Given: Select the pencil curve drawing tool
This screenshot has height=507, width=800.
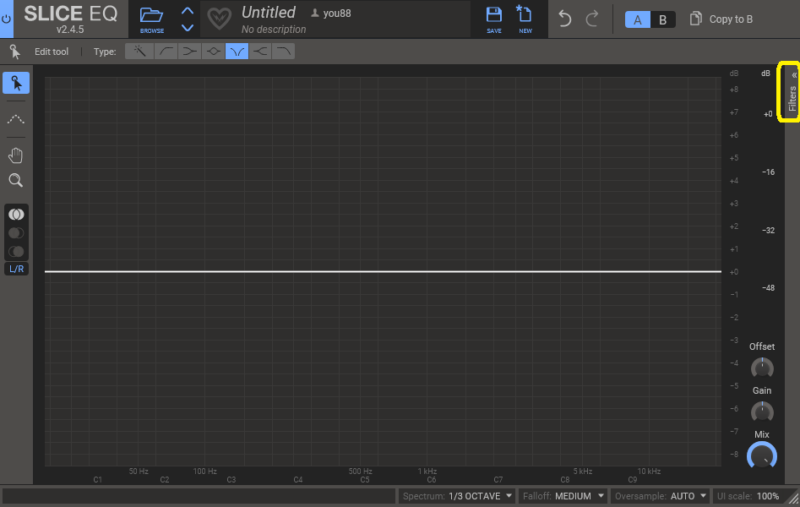Looking at the screenshot, I should 16,119.
